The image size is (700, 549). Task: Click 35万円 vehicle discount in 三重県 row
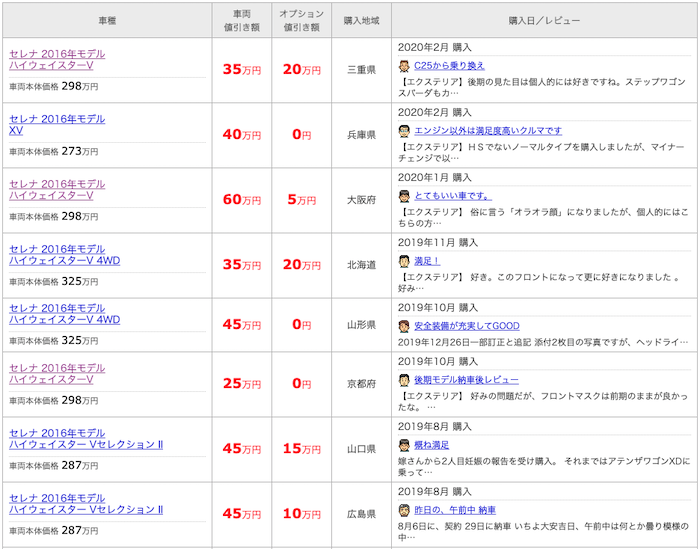(242, 70)
